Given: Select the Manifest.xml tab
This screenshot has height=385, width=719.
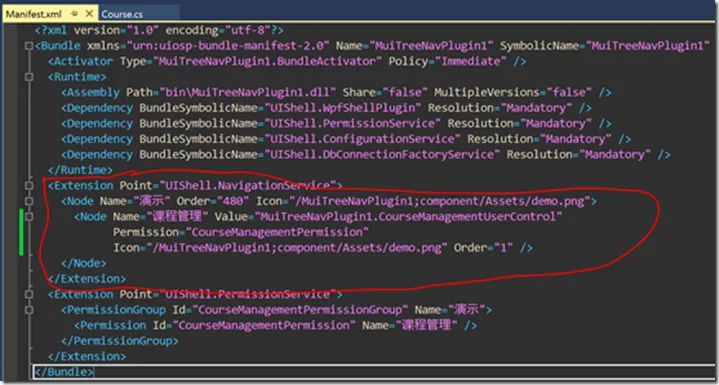Looking at the screenshot, I should pos(33,14).
